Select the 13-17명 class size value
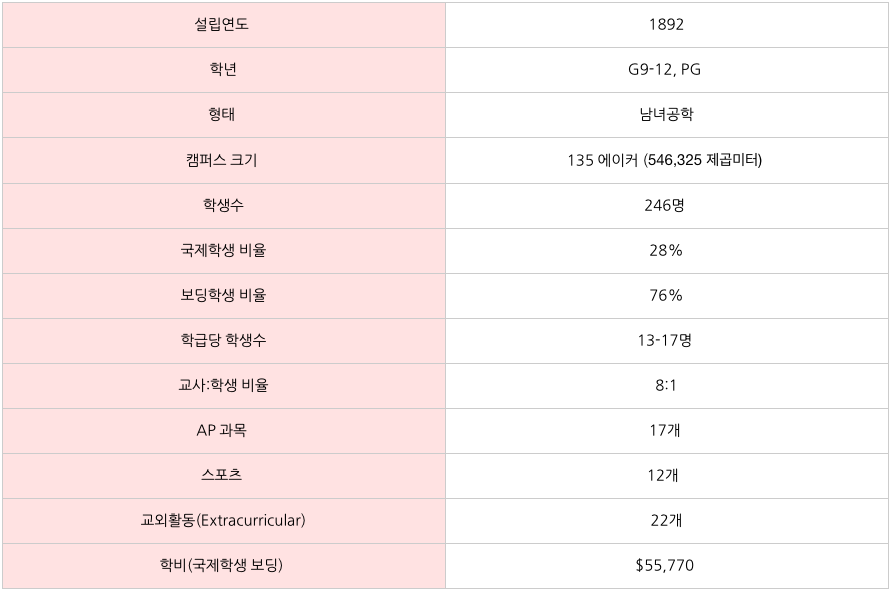892x592 pixels. click(x=665, y=340)
